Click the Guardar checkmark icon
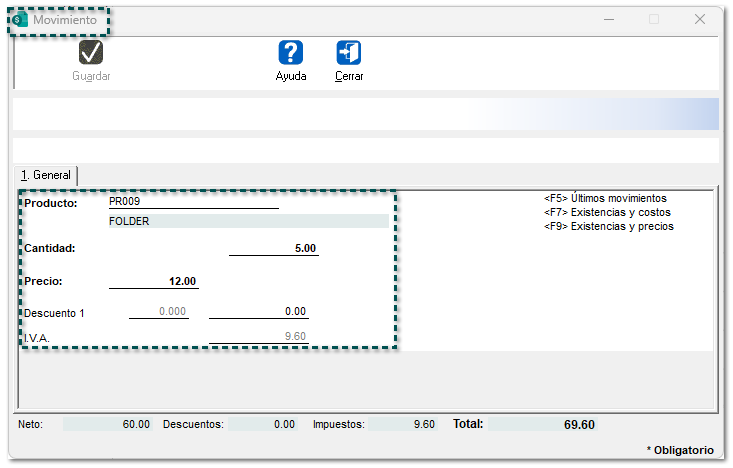This screenshot has height=468, width=733. pos(91,53)
